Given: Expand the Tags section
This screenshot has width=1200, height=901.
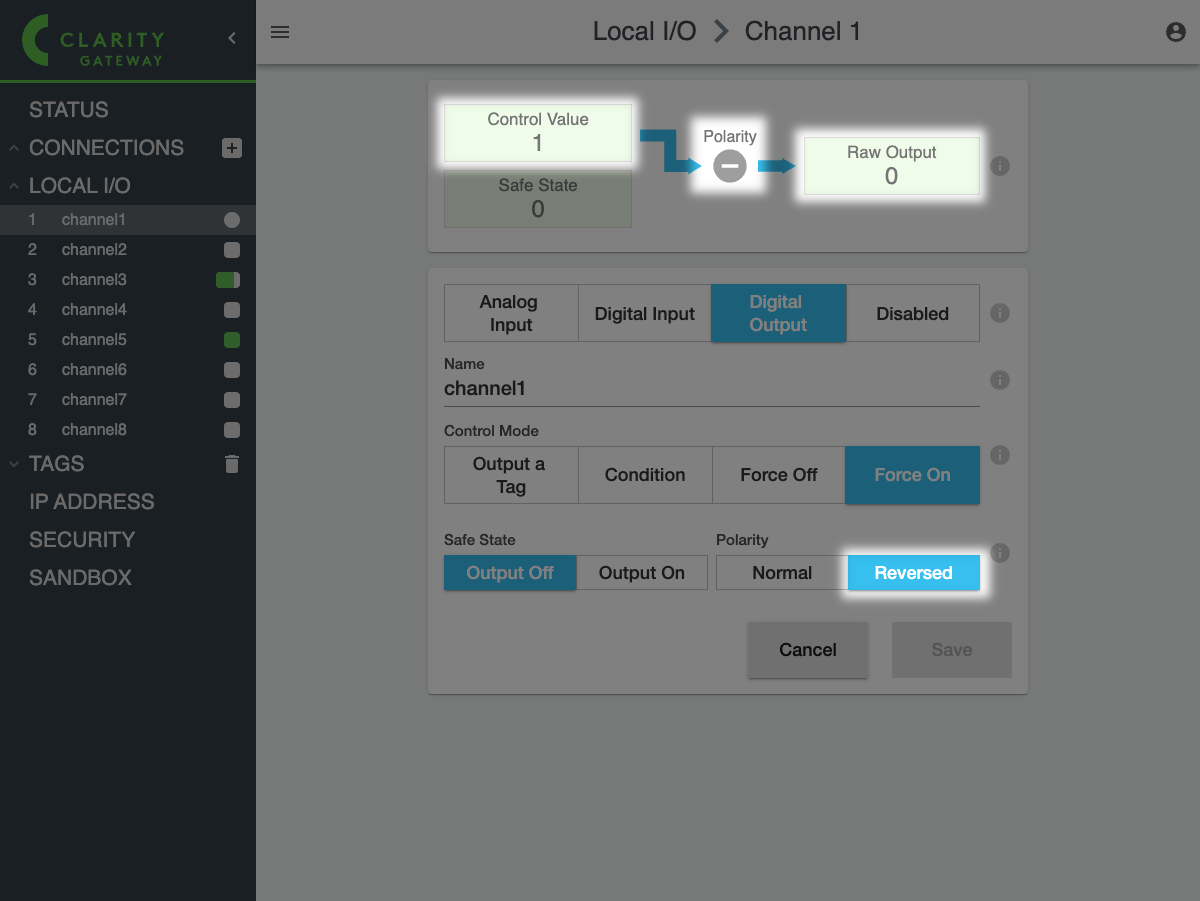Looking at the screenshot, I should (14, 464).
